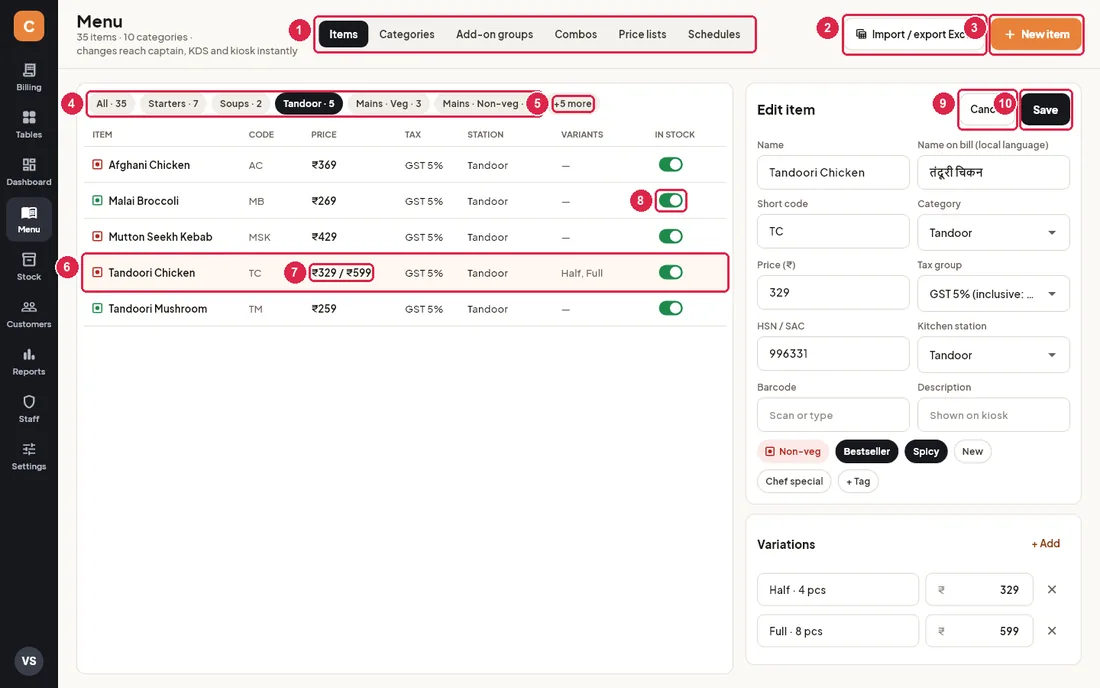This screenshot has height=688, width=1100.
Task: Cancel editing the item
Action: pyautogui.click(x=987, y=109)
